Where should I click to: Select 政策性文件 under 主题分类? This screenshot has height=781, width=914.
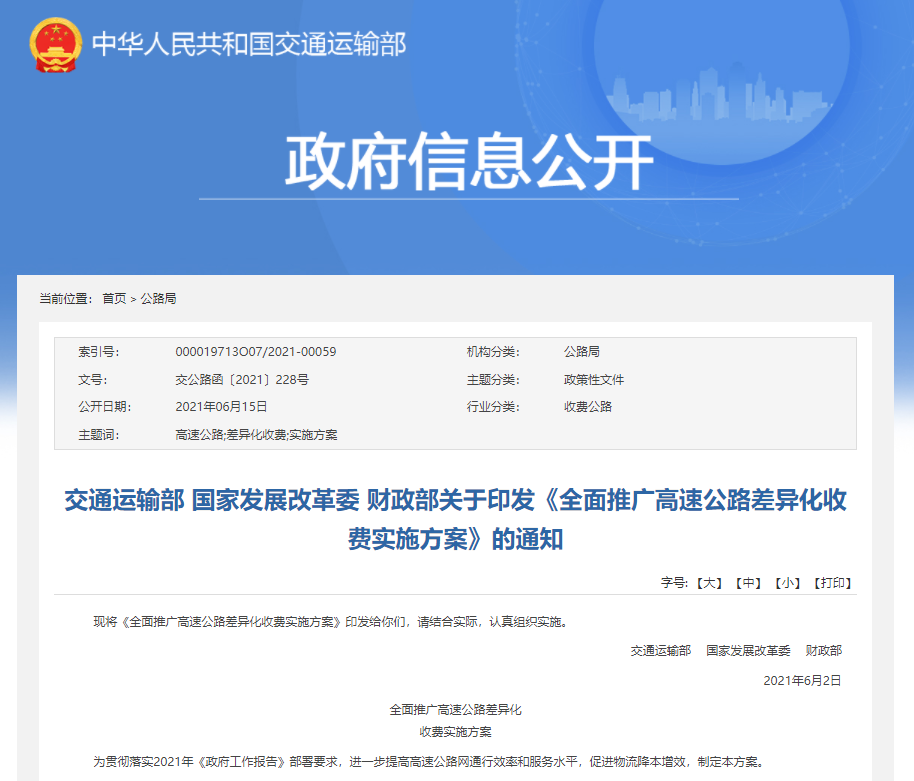click(592, 380)
